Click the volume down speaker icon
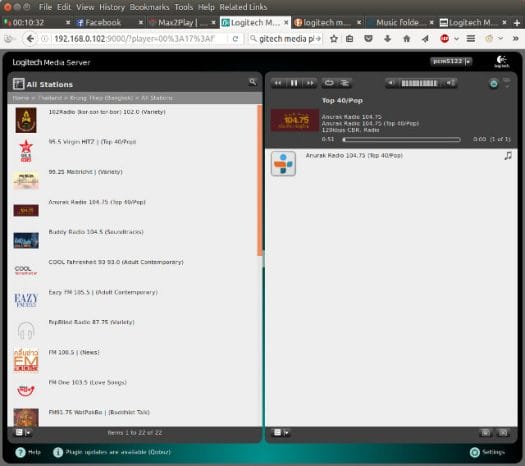Image resolution: width=525 pixels, height=466 pixels. (x=390, y=83)
